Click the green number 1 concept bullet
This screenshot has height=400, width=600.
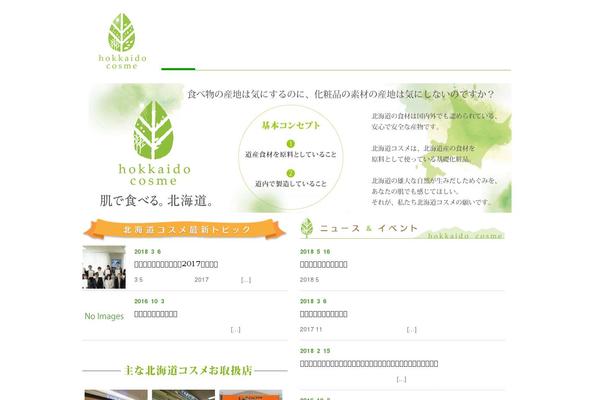coord(291,144)
